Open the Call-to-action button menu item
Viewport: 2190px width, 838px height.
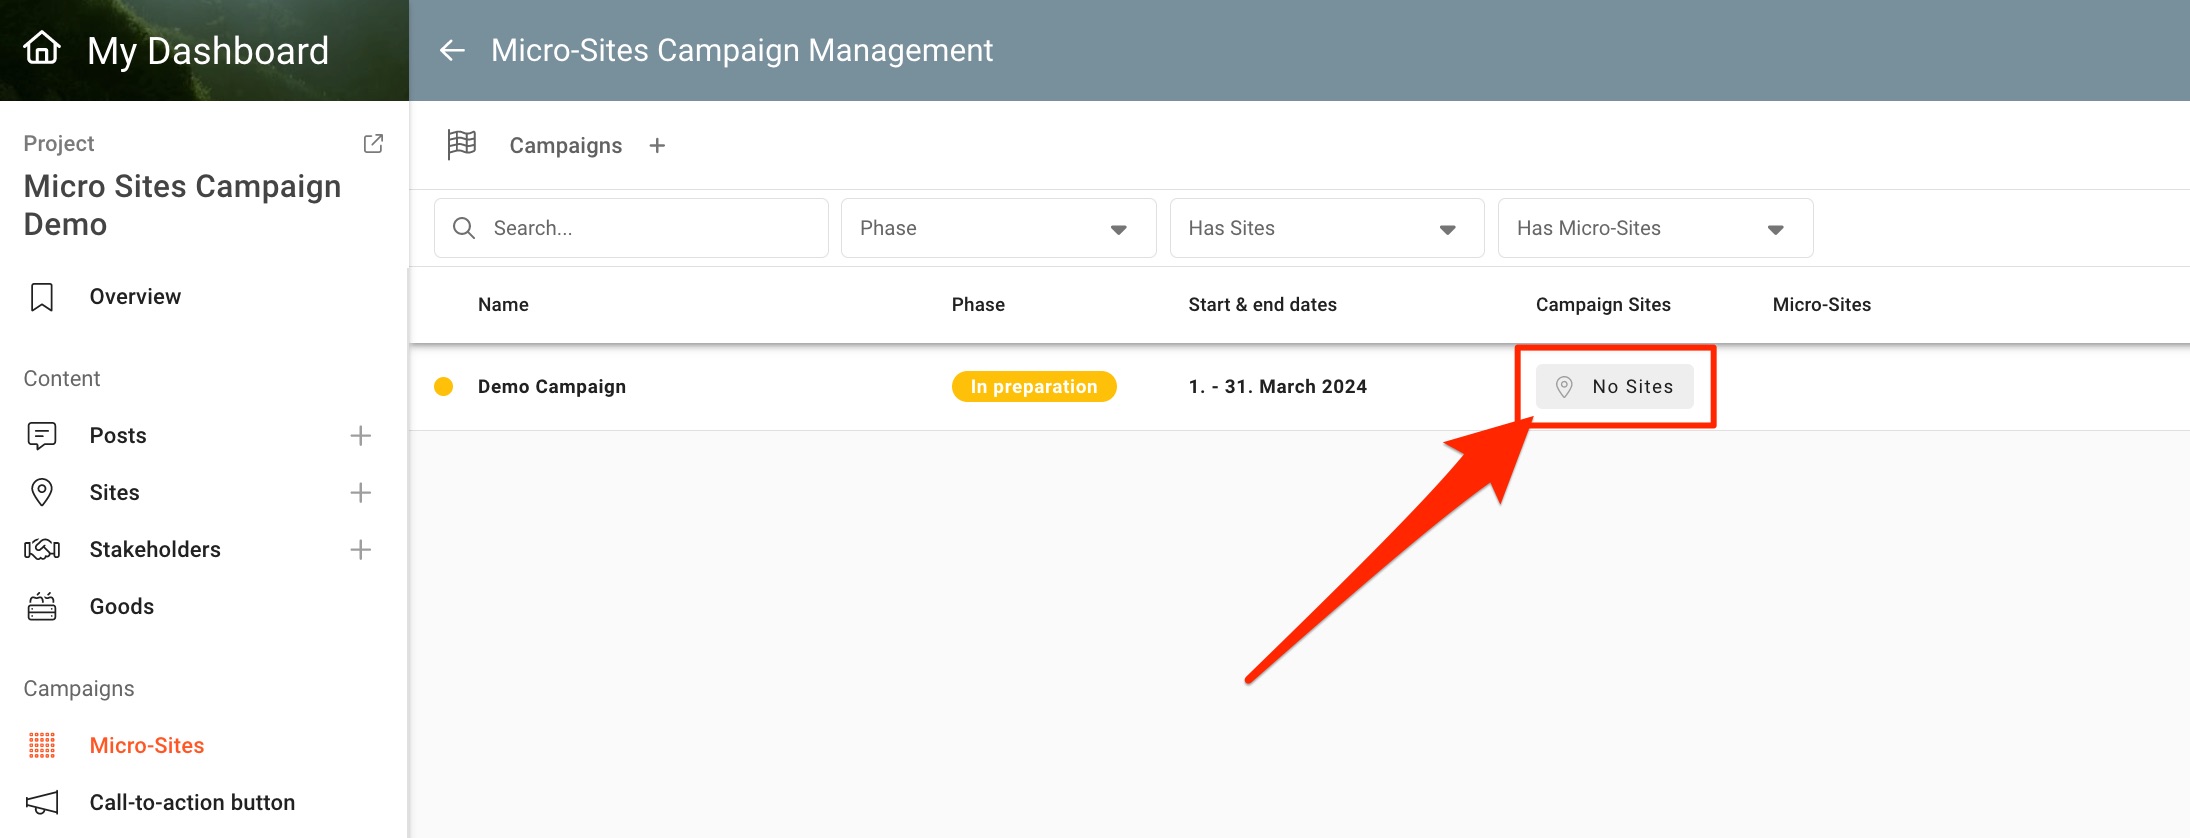click(x=192, y=803)
